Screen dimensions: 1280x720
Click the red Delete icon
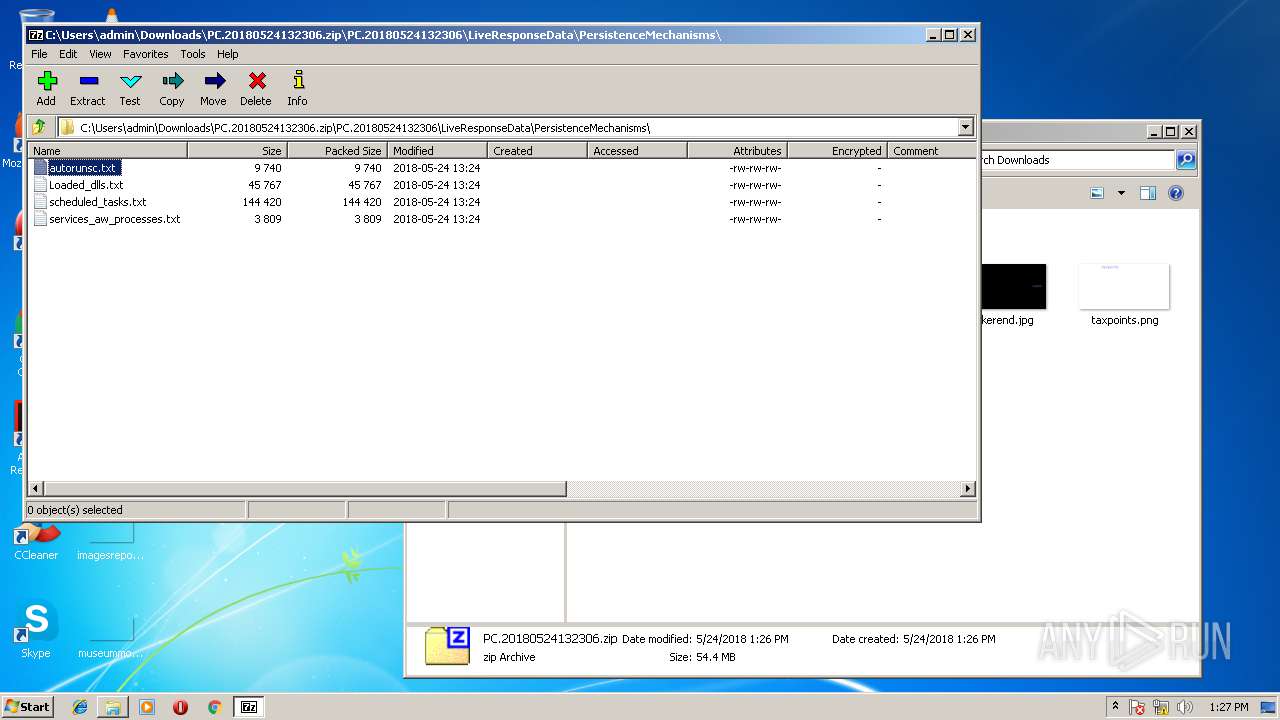coord(256,88)
